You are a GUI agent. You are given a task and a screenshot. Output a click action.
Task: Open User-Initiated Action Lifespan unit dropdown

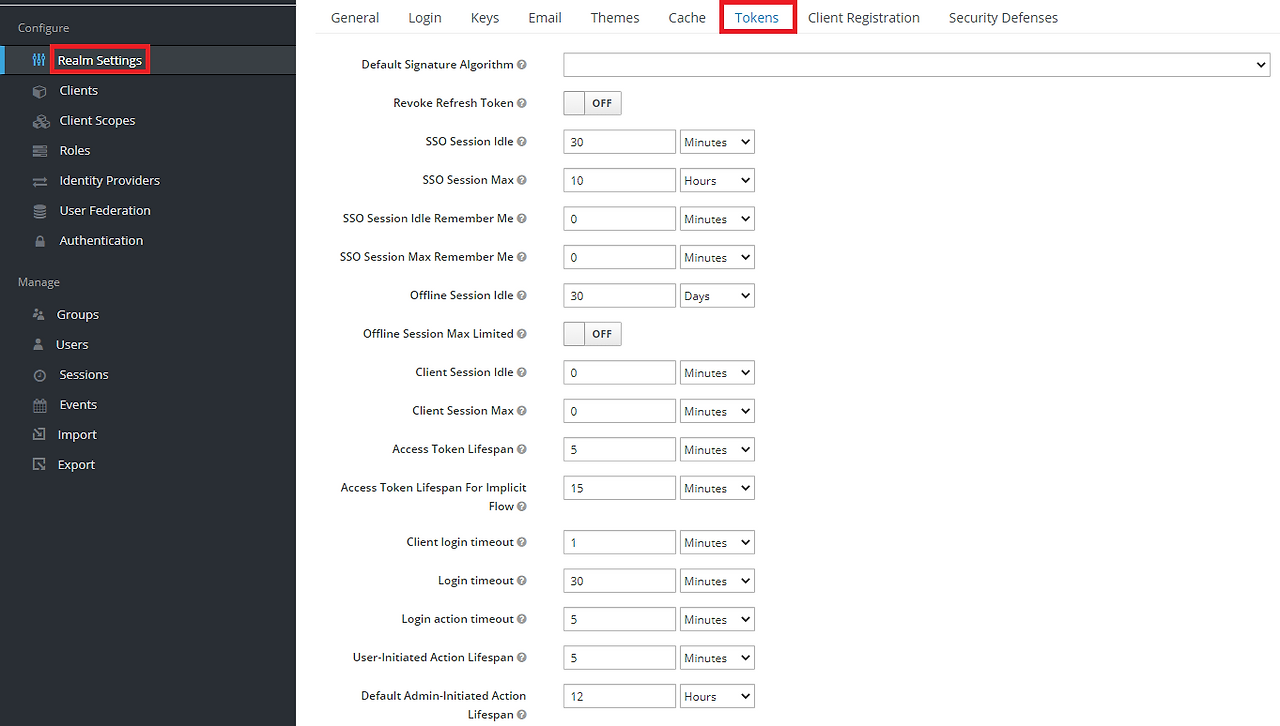point(717,658)
